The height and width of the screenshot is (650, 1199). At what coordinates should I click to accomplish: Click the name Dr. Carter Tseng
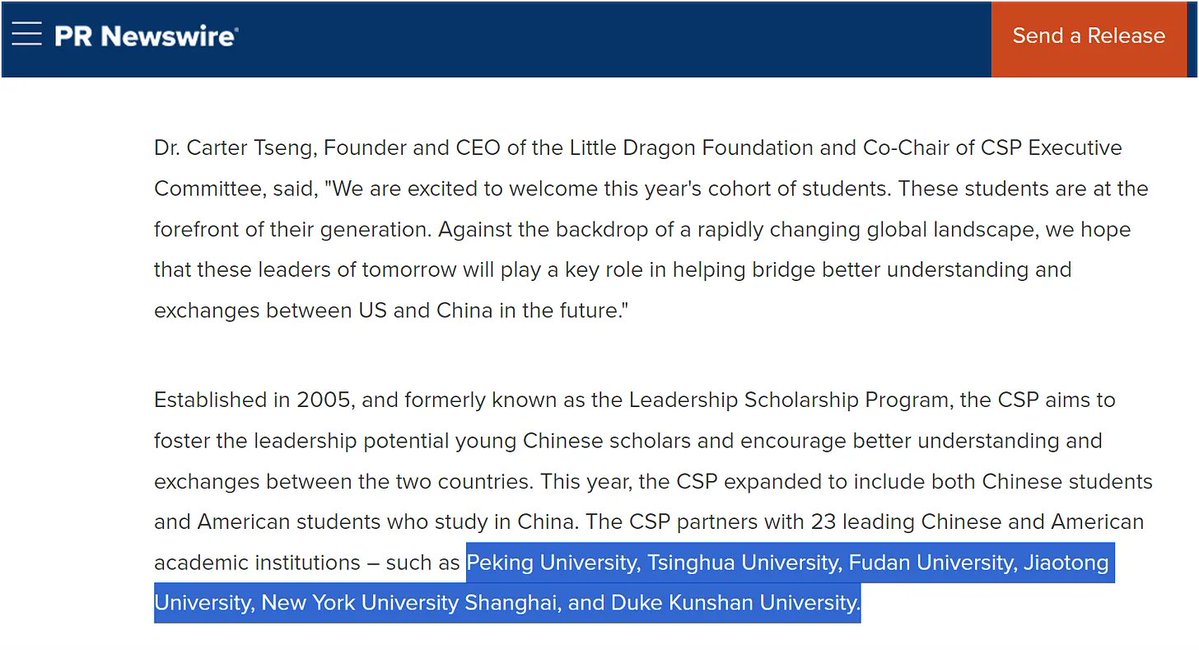221,148
